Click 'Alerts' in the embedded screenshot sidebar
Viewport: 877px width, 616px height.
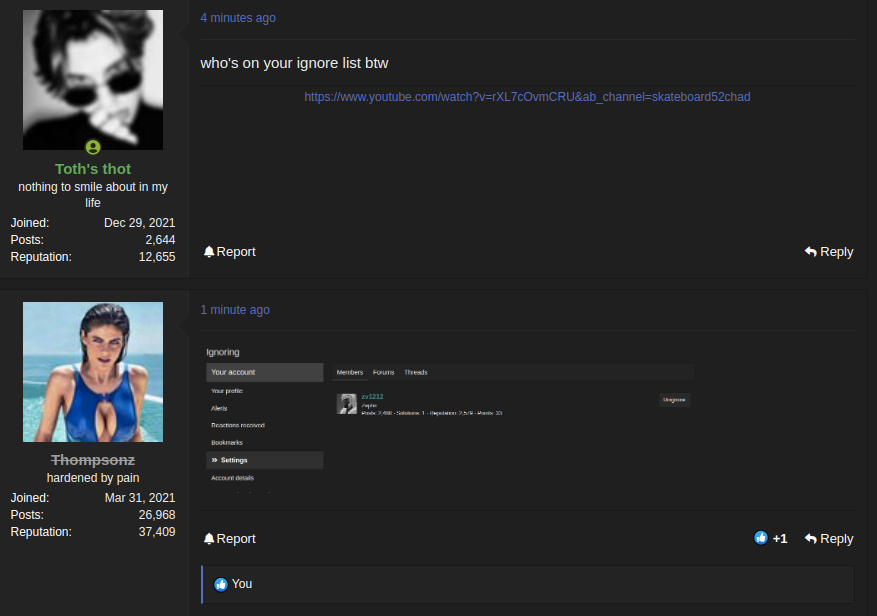(219, 408)
